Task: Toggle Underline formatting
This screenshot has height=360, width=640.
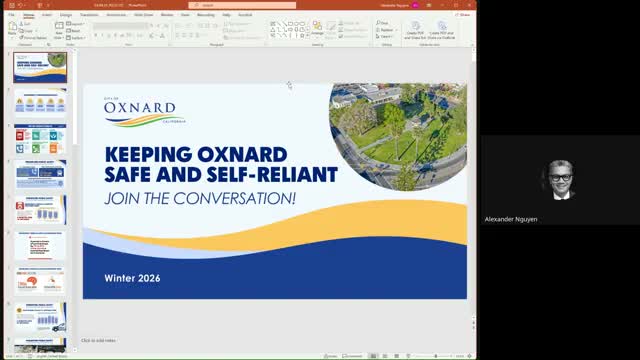Action: [109, 36]
